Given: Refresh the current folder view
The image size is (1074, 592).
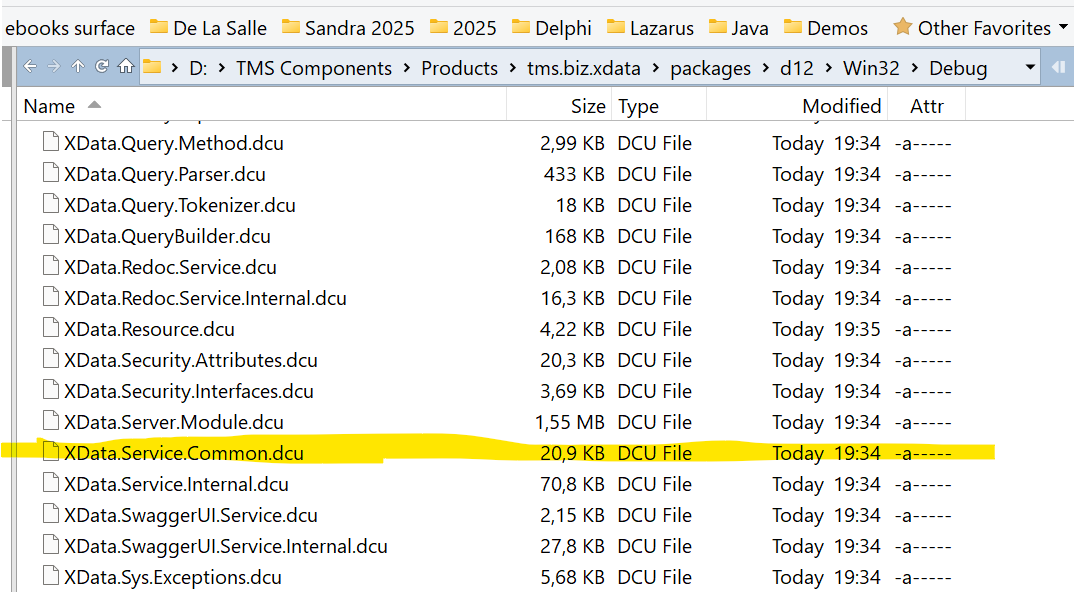Looking at the screenshot, I should point(101,67).
